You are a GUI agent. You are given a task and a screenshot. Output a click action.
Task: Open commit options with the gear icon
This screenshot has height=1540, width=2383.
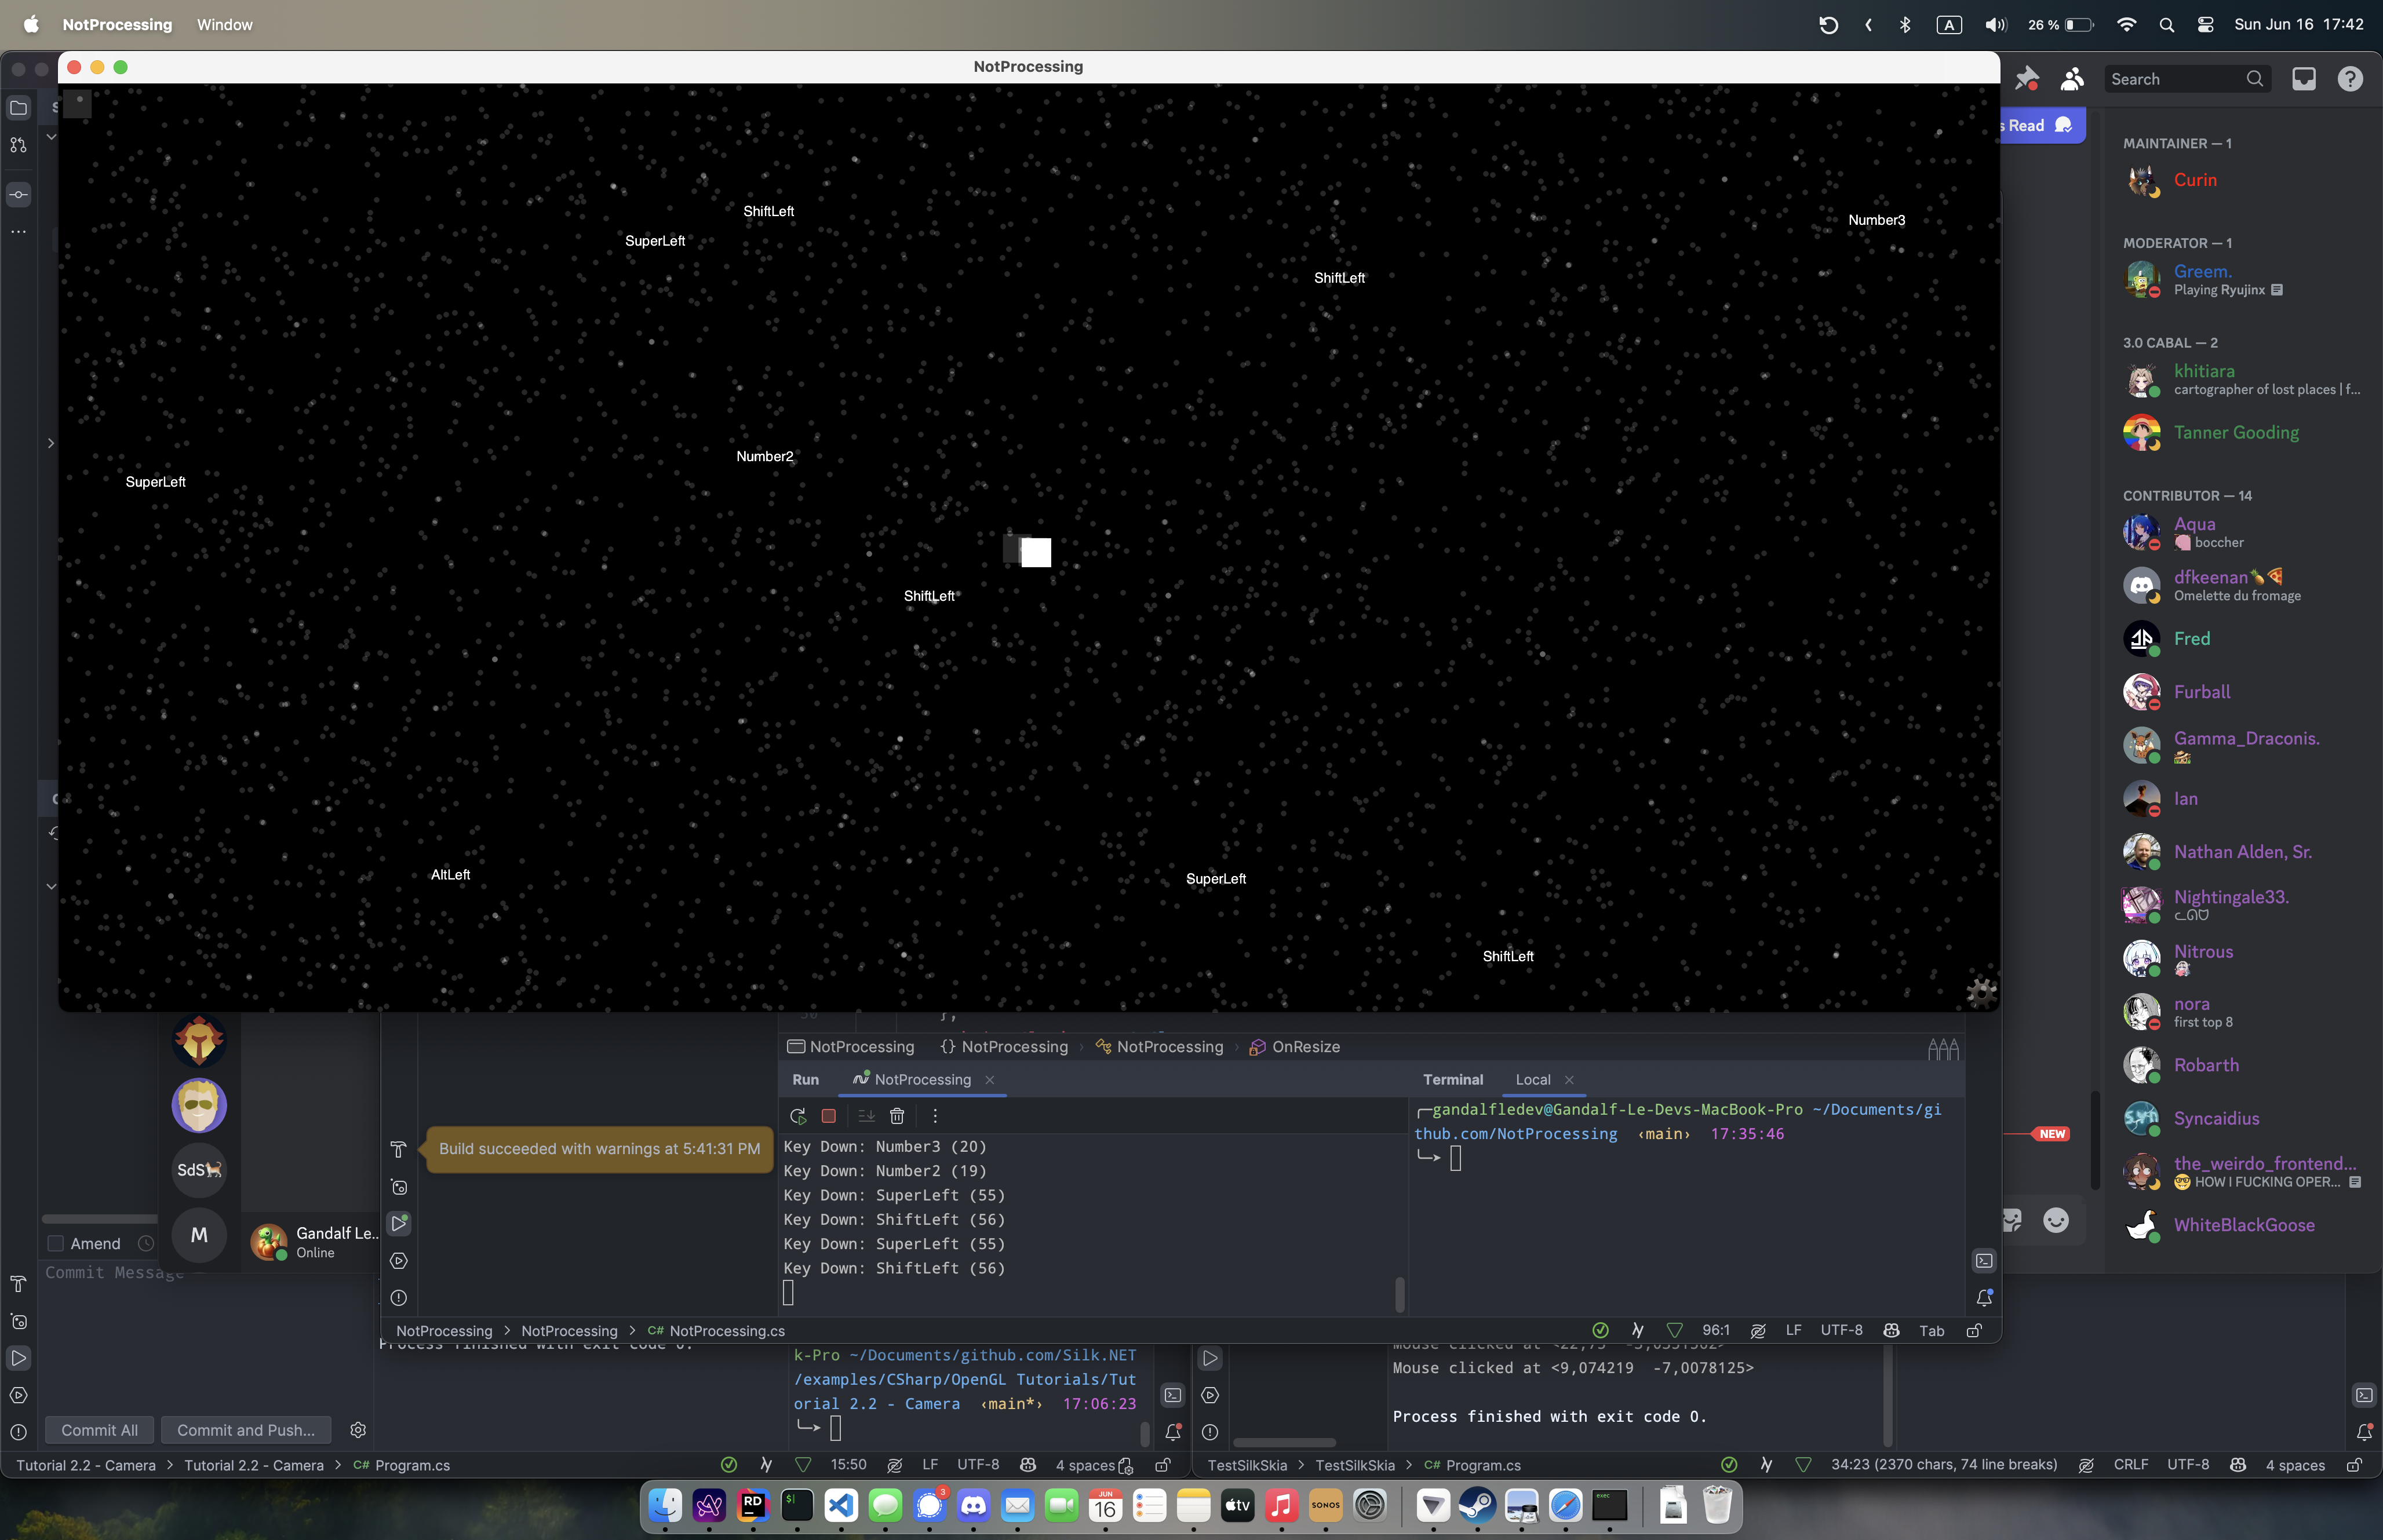[x=357, y=1430]
